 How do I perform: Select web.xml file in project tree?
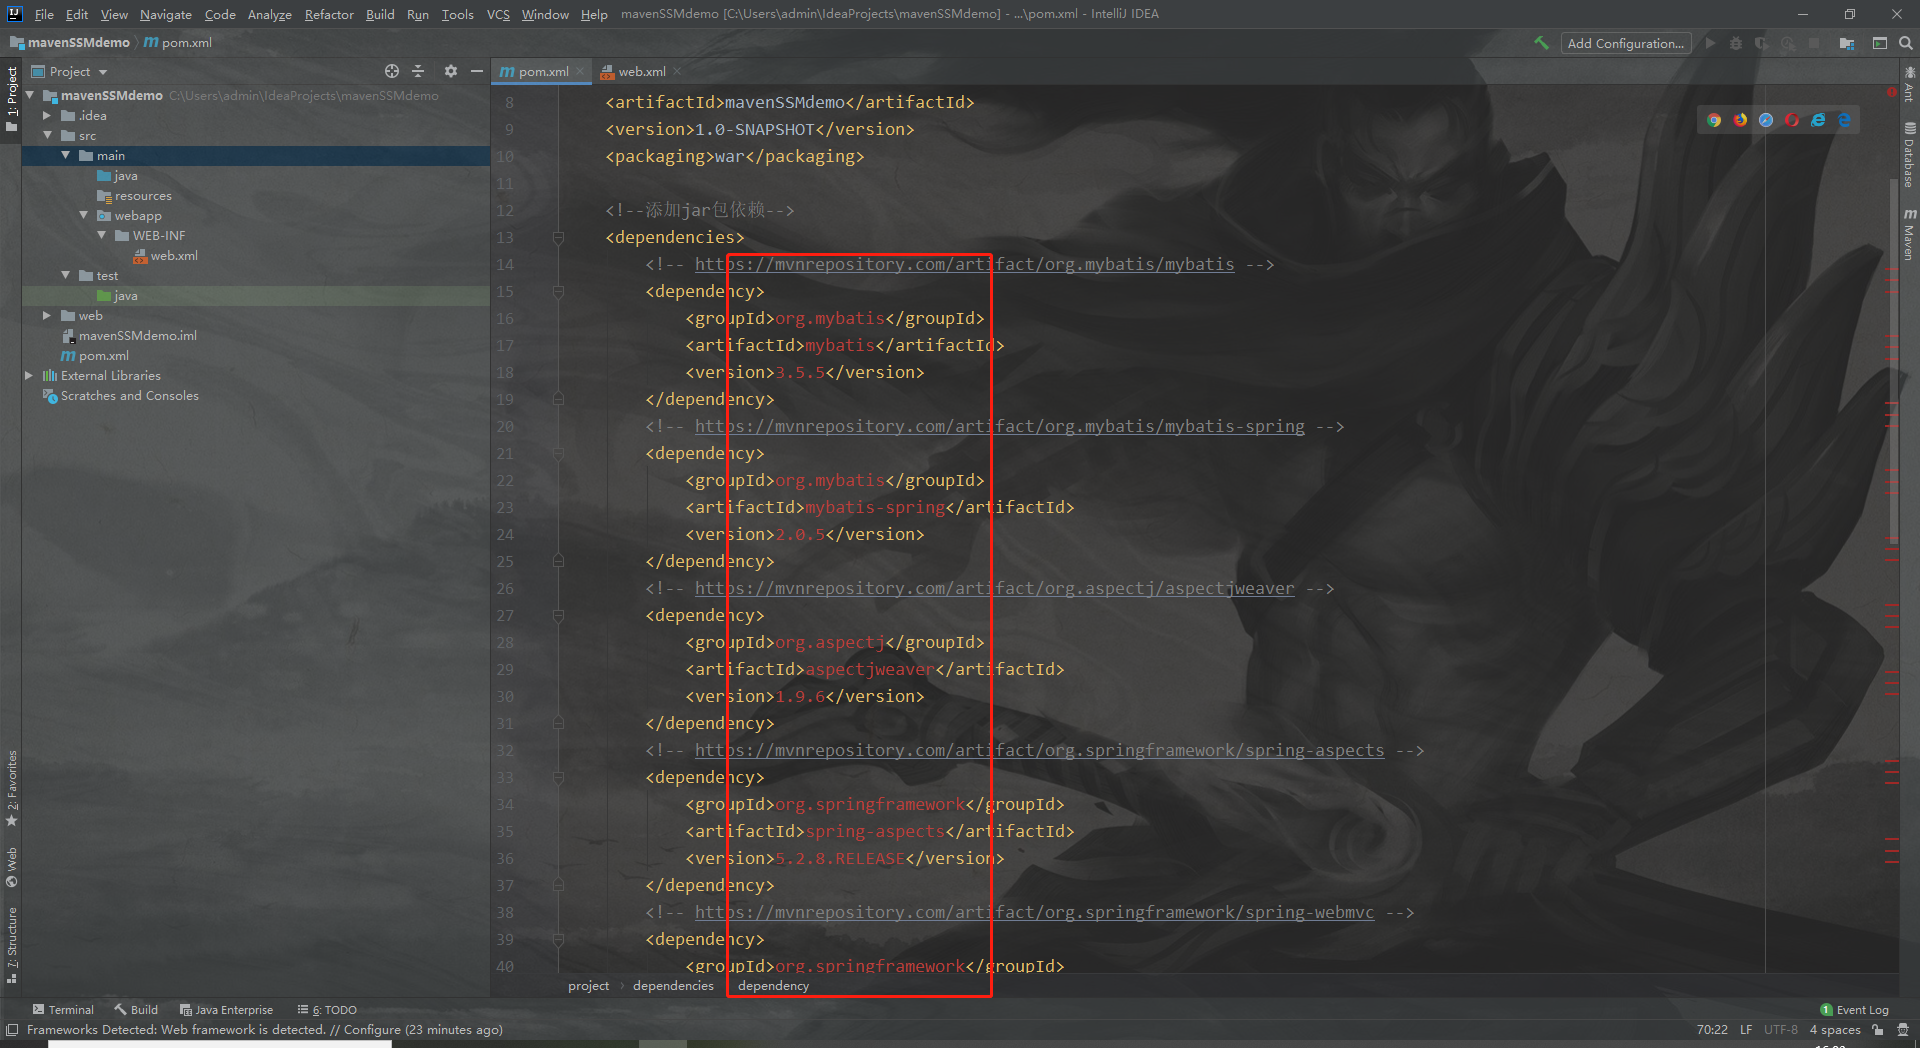tap(166, 255)
